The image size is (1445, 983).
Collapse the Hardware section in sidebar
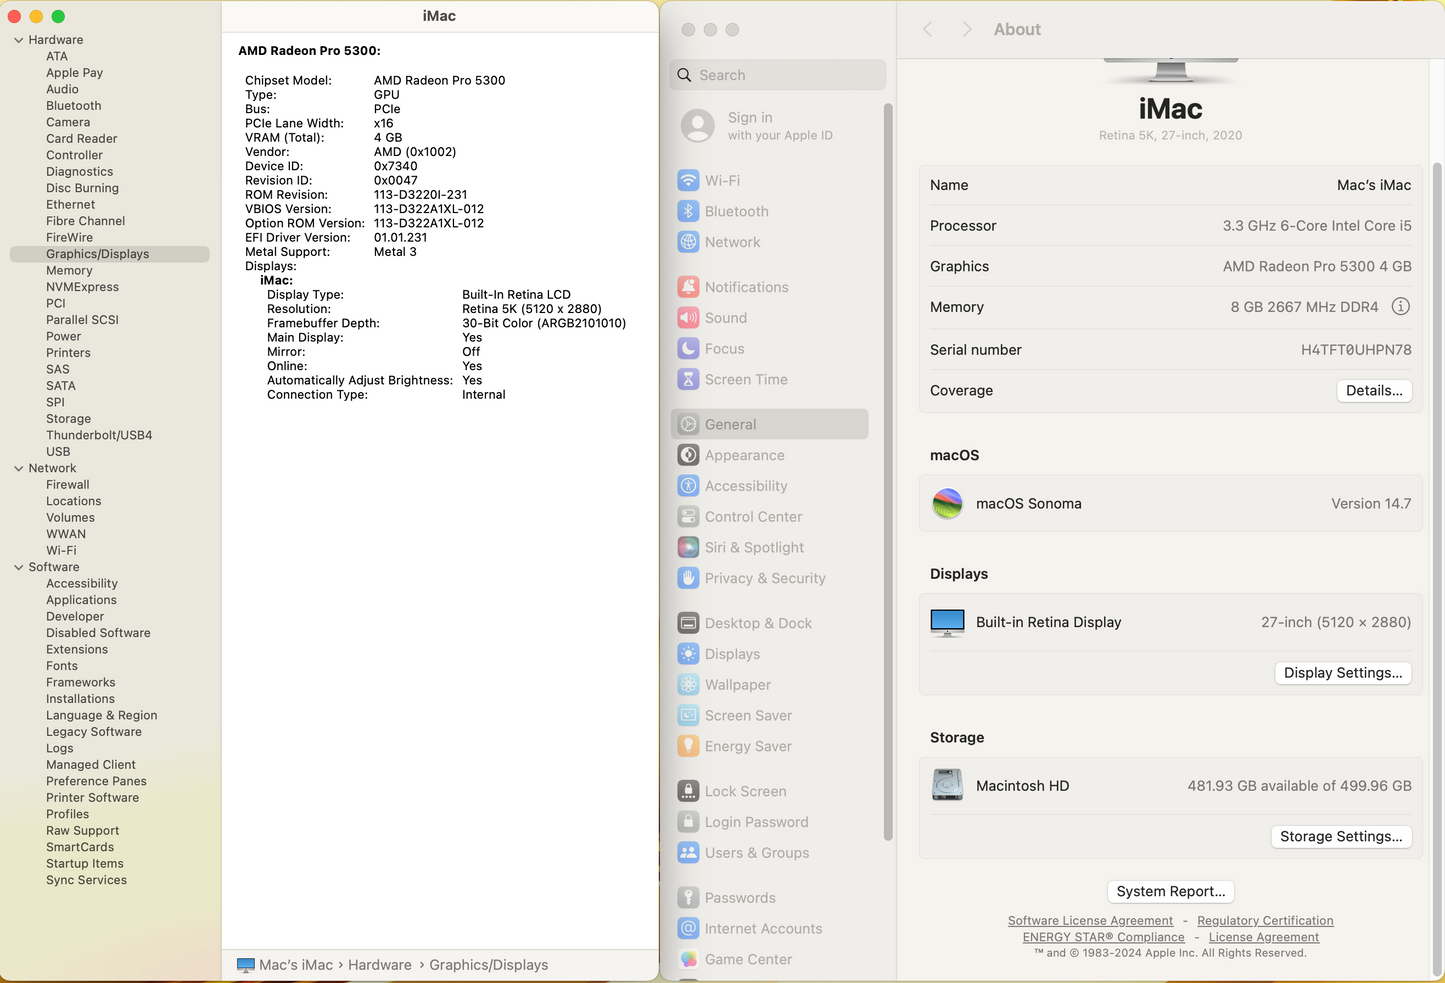pos(19,40)
